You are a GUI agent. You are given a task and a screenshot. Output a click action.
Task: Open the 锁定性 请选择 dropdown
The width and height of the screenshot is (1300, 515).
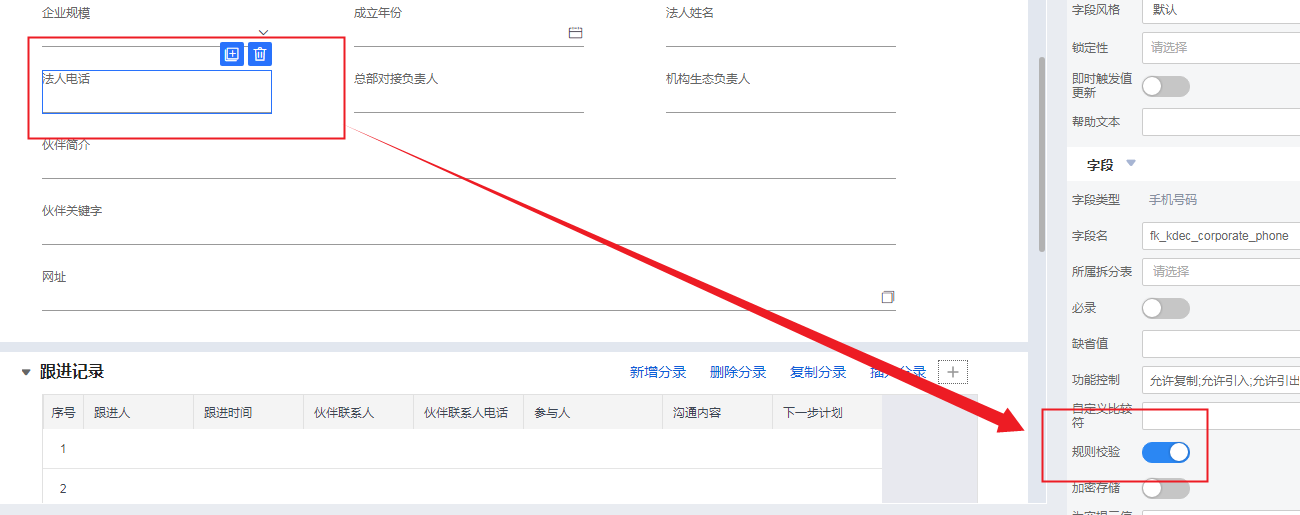pyautogui.click(x=1221, y=47)
